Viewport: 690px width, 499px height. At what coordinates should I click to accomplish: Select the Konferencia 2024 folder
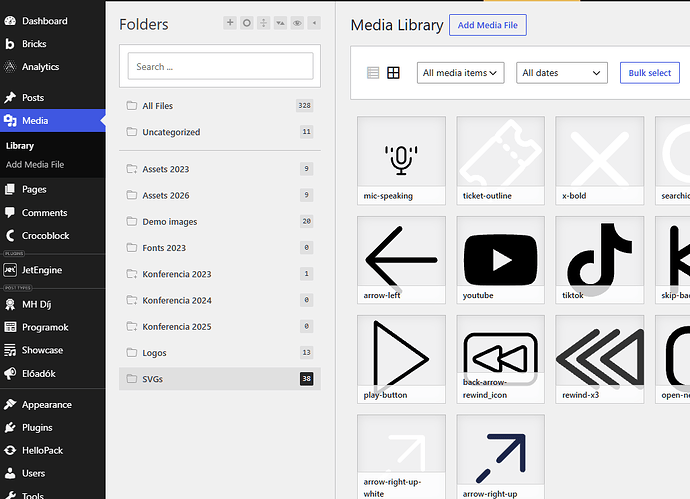point(220,300)
